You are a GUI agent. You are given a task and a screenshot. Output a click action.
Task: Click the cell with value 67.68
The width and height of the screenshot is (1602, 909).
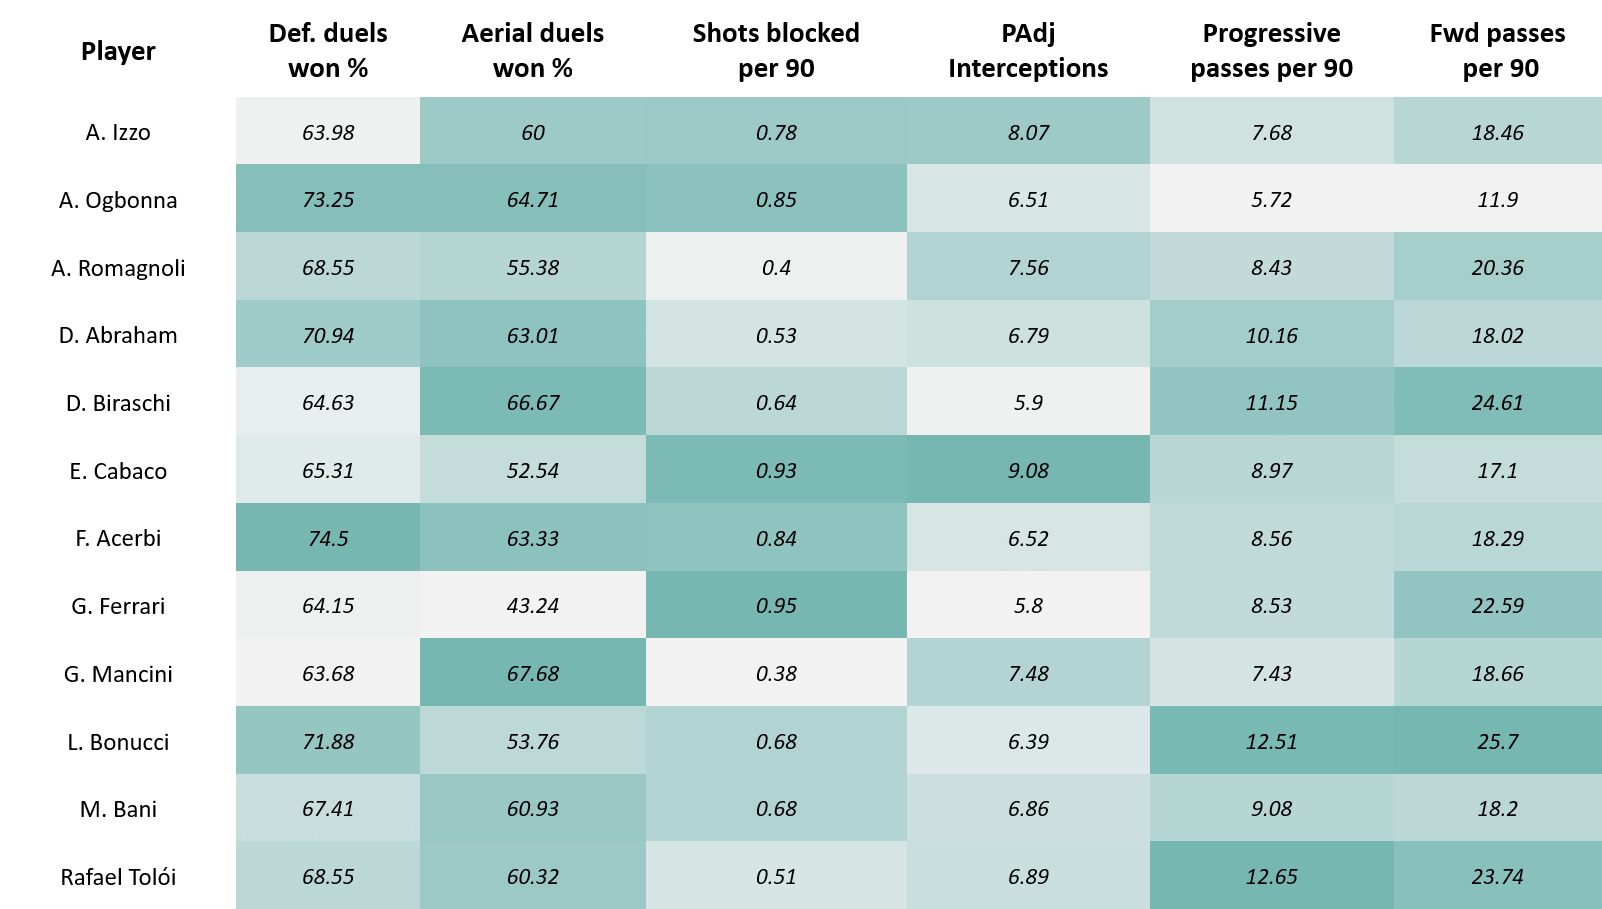coord(532,673)
